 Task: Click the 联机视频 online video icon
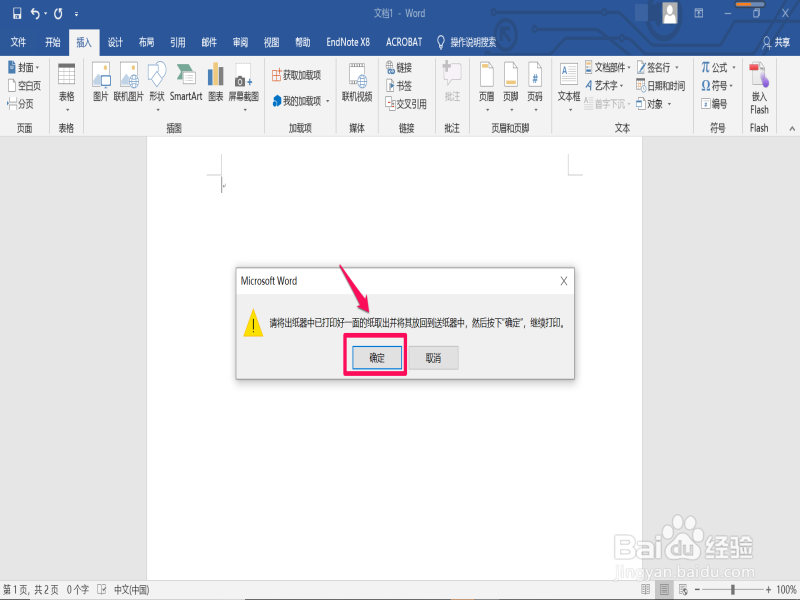(x=357, y=82)
